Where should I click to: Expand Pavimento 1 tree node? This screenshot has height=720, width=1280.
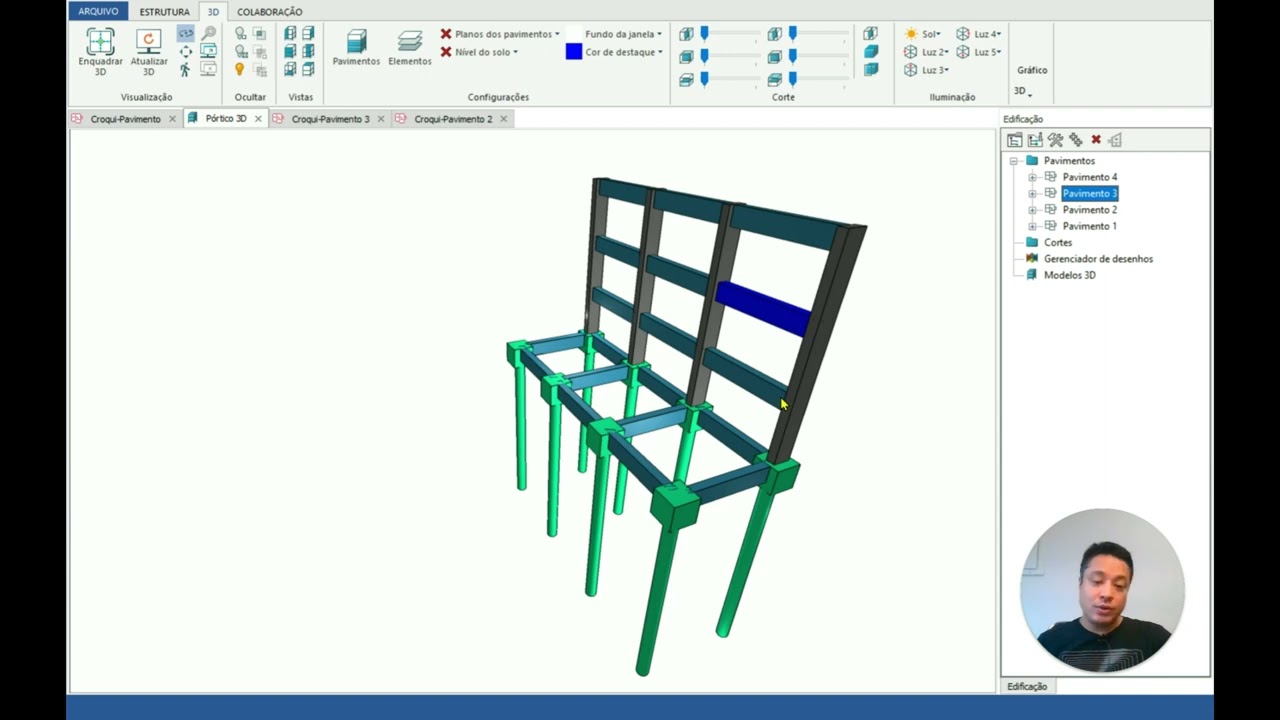[1032, 226]
